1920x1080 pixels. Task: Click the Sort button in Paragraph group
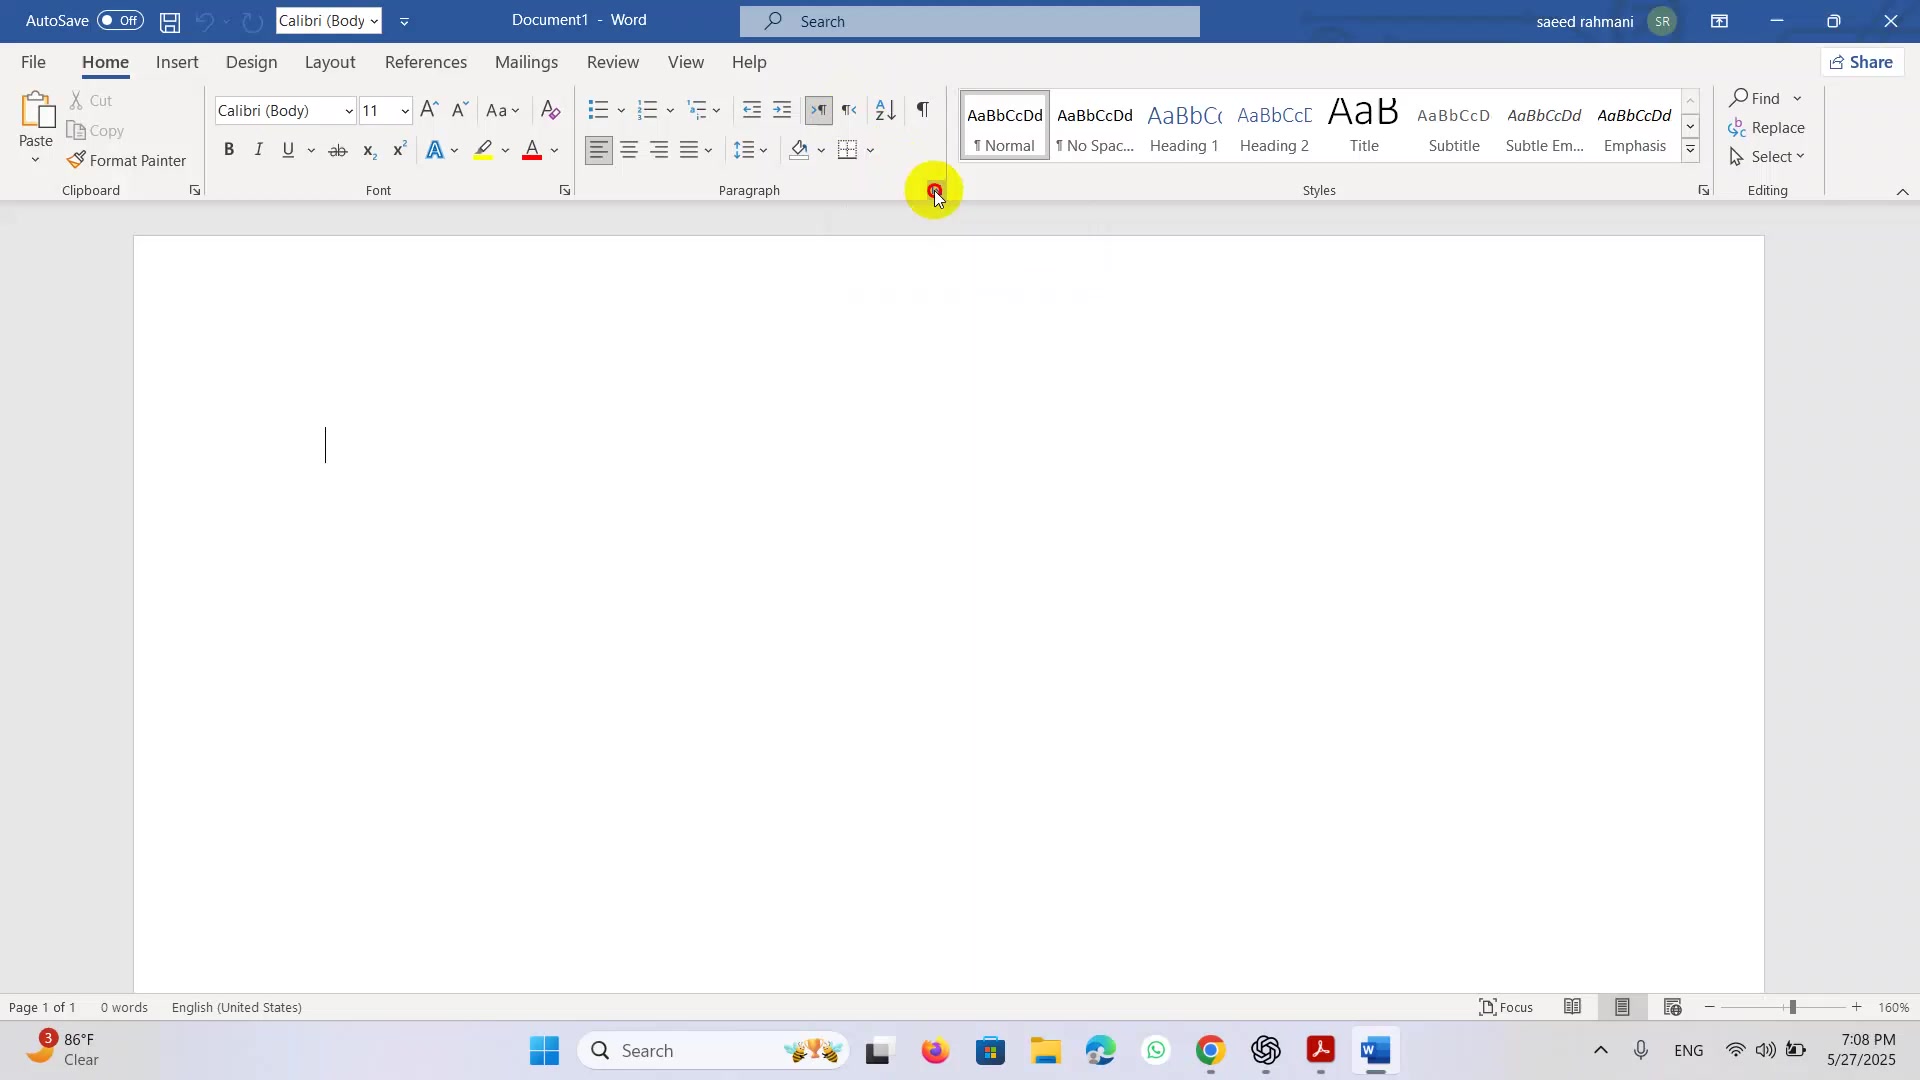click(x=885, y=110)
